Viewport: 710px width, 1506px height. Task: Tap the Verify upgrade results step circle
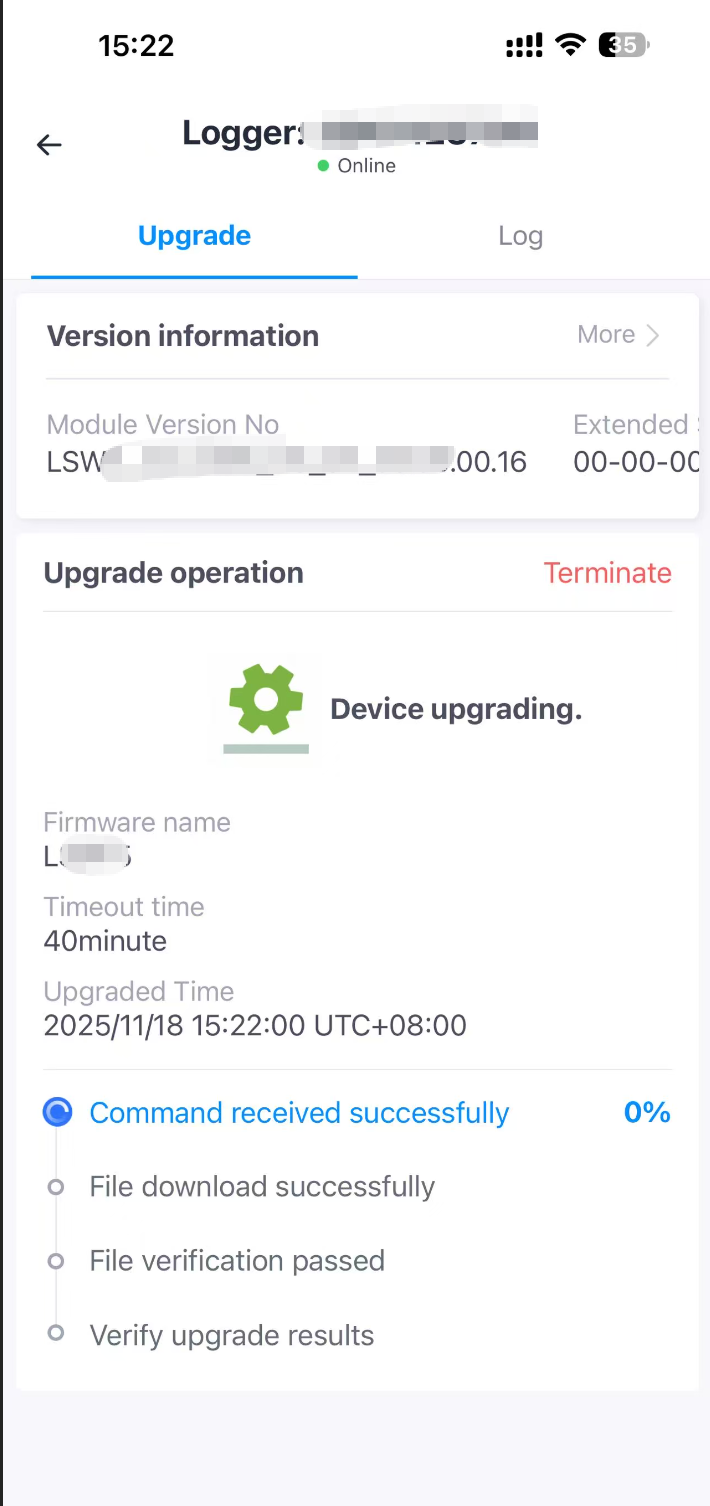point(56,1334)
